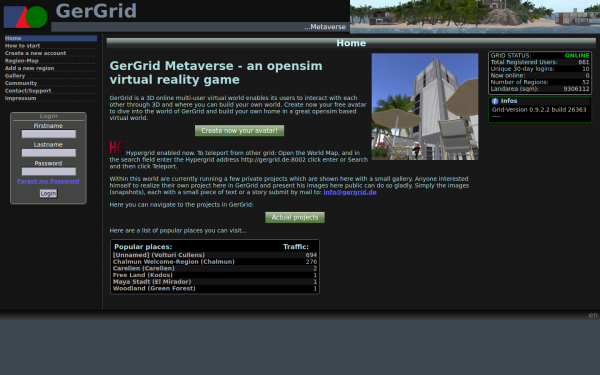This screenshot has width=600, height=375.
Task: Visit the Community page
Action: coord(21,83)
